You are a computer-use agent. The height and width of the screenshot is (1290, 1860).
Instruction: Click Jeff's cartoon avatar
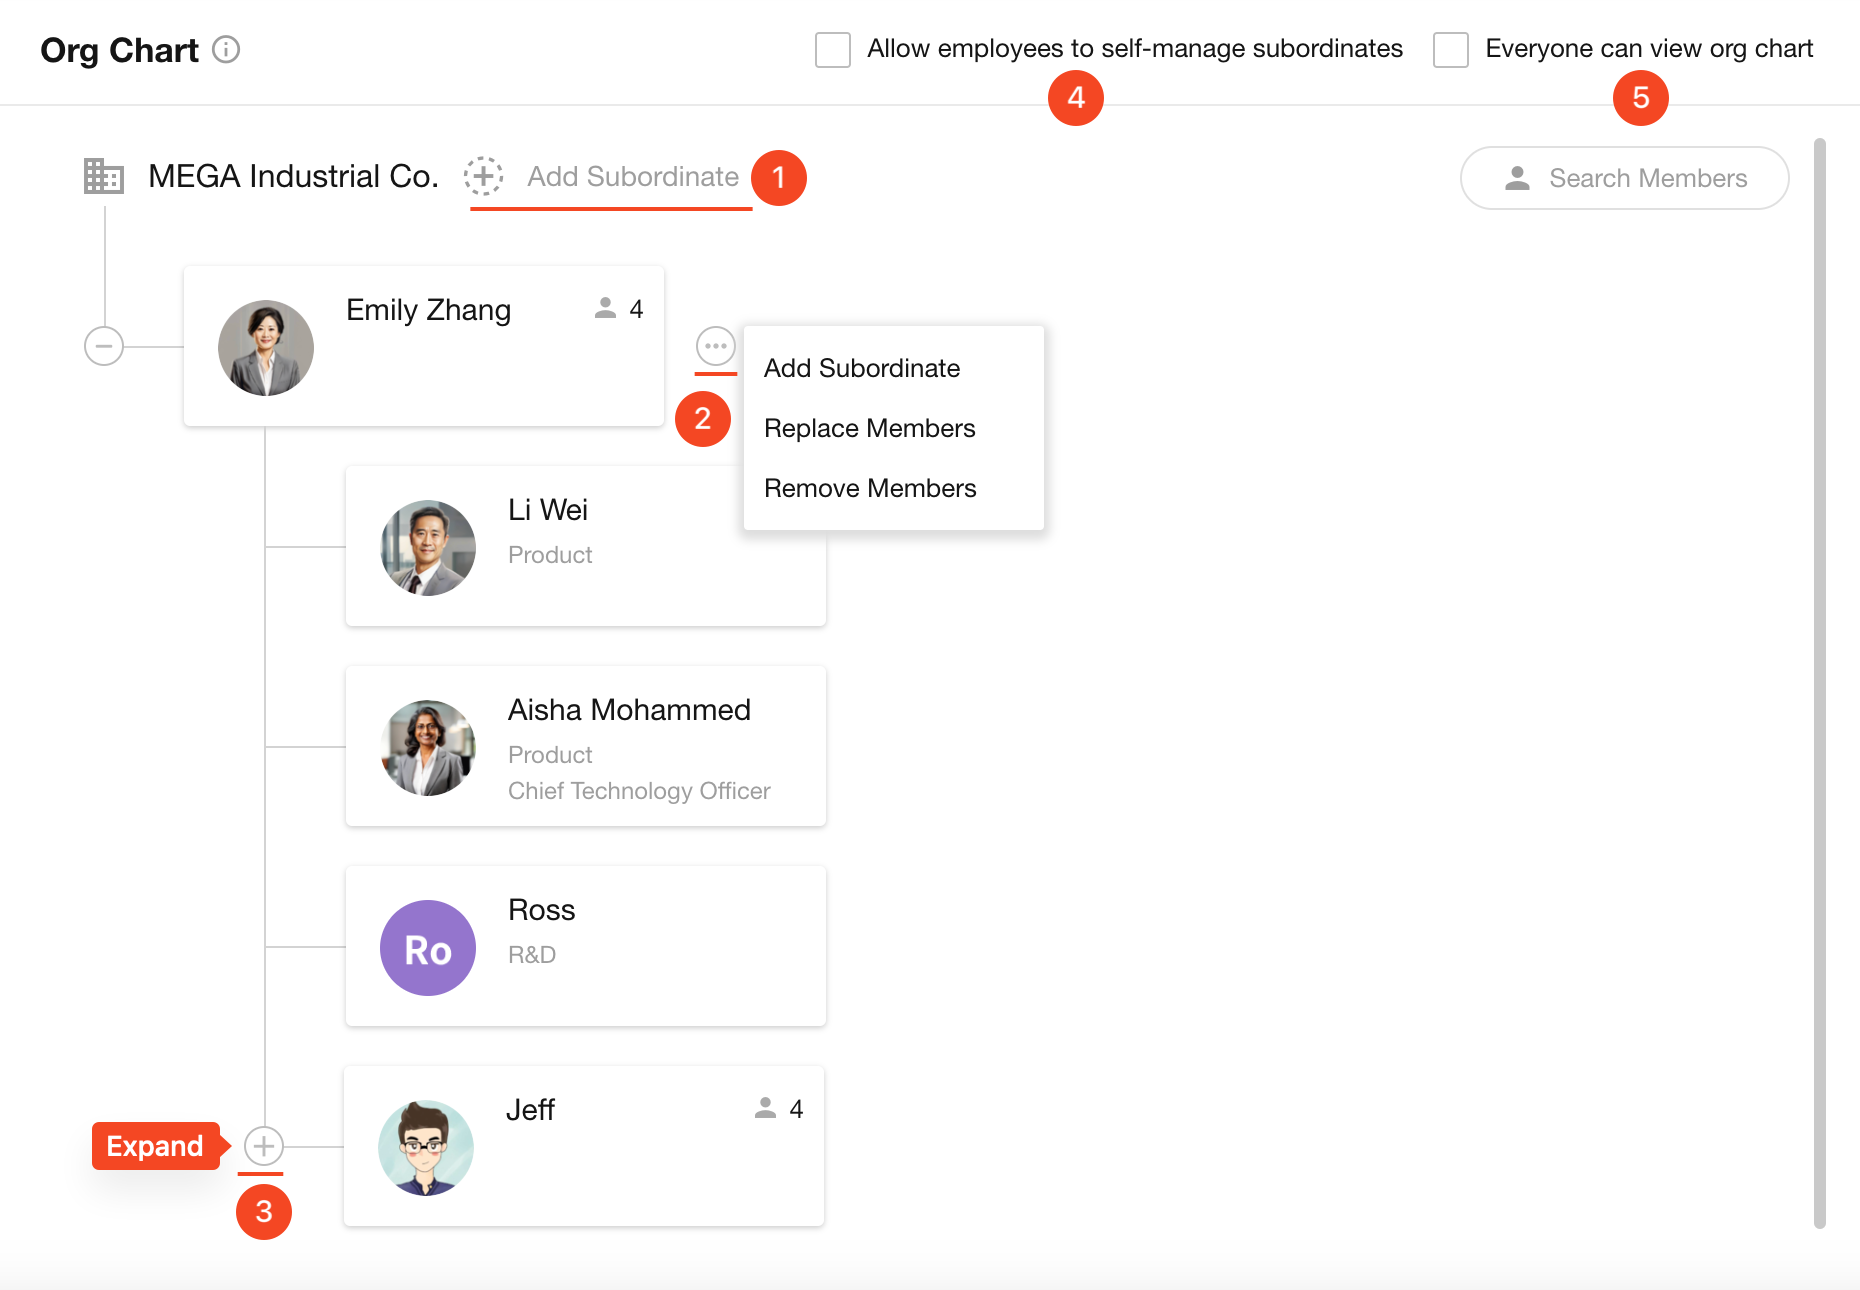[x=426, y=1148]
